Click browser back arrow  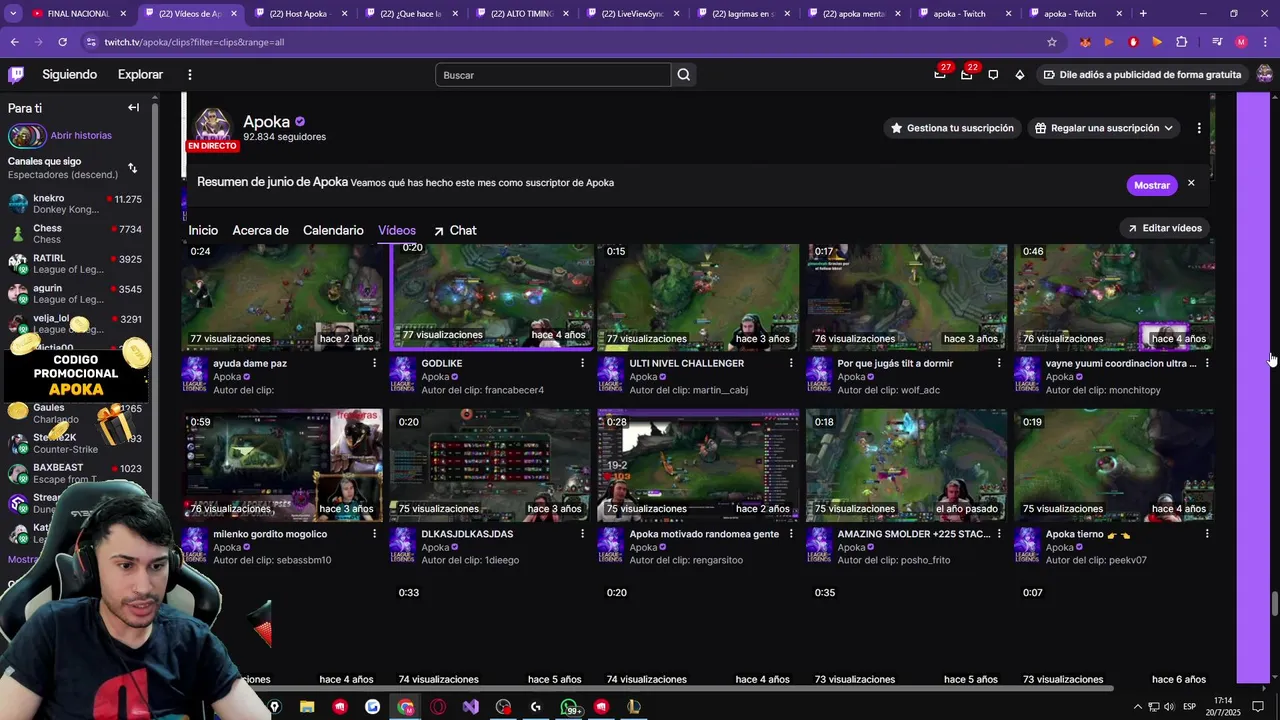point(14,42)
